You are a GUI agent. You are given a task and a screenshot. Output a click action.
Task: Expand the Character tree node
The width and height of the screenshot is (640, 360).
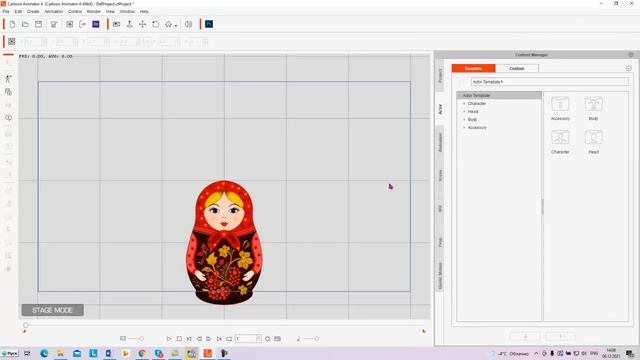point(464,104)
